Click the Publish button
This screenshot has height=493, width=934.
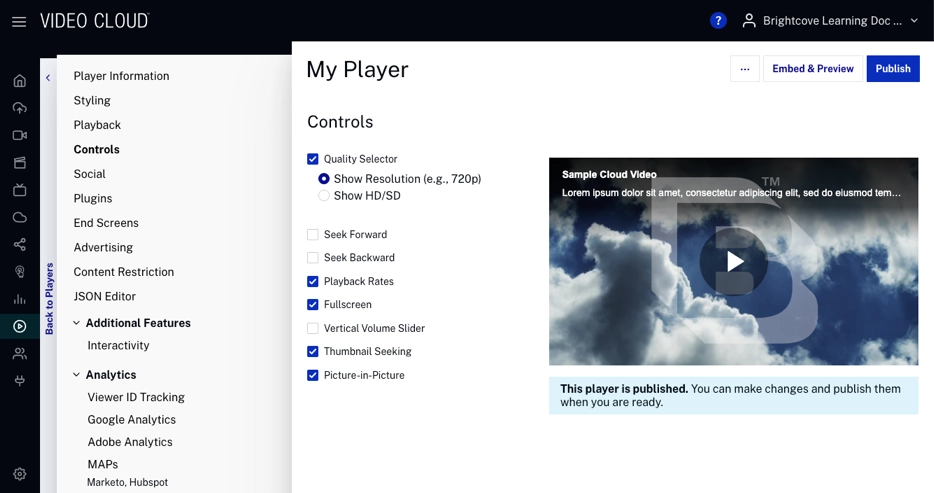[892, 69]
